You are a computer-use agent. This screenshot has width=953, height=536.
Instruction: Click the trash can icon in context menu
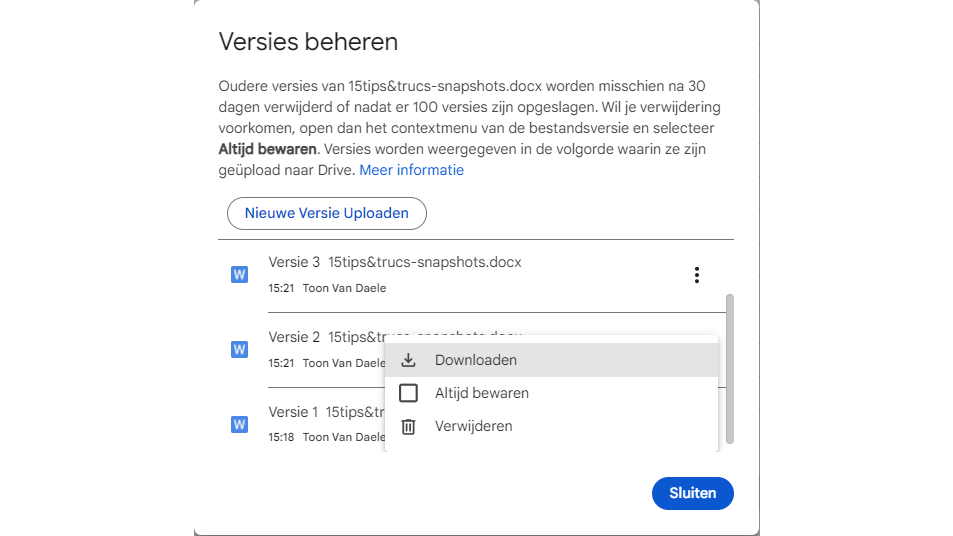point(408,427)
